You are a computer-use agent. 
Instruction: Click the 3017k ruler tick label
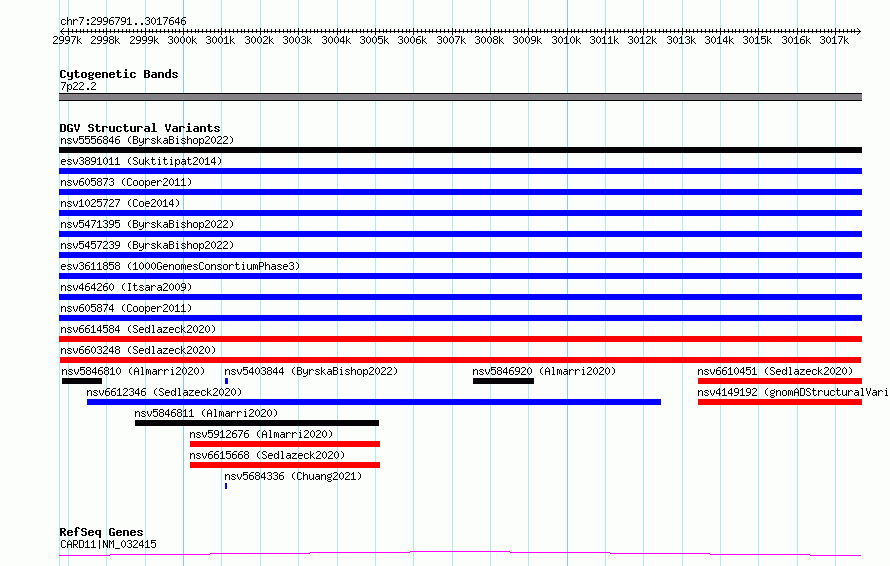coord(834,41)
